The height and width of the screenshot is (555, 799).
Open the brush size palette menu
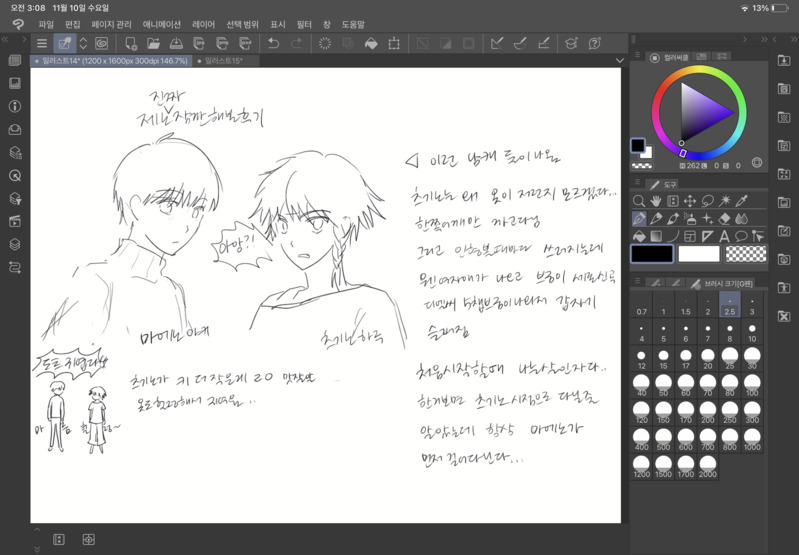click(x=637, y=280)
